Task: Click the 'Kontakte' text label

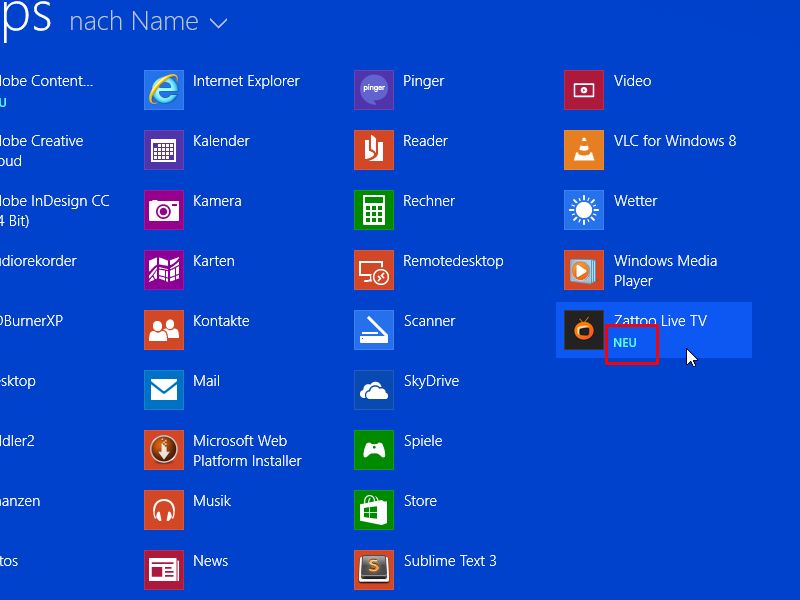Action: click(221, 321)
